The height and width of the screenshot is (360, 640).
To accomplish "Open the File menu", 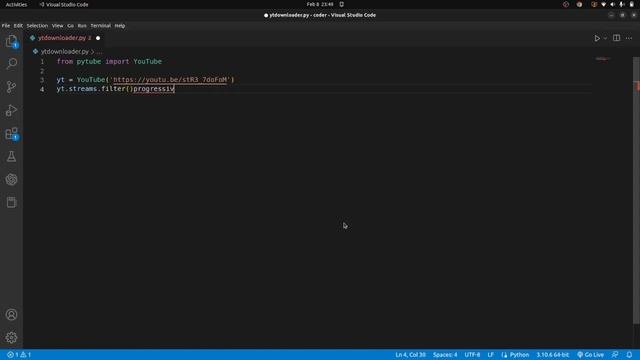I will 6,26.
